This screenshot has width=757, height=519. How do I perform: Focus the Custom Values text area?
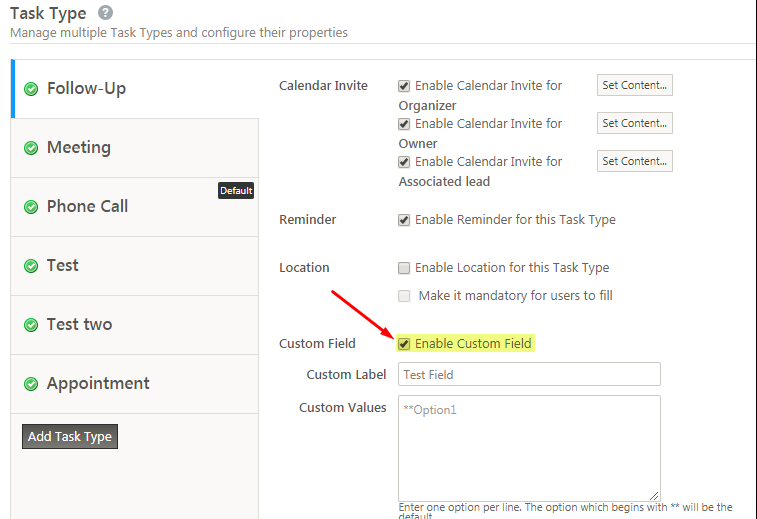tap(529, 447)
